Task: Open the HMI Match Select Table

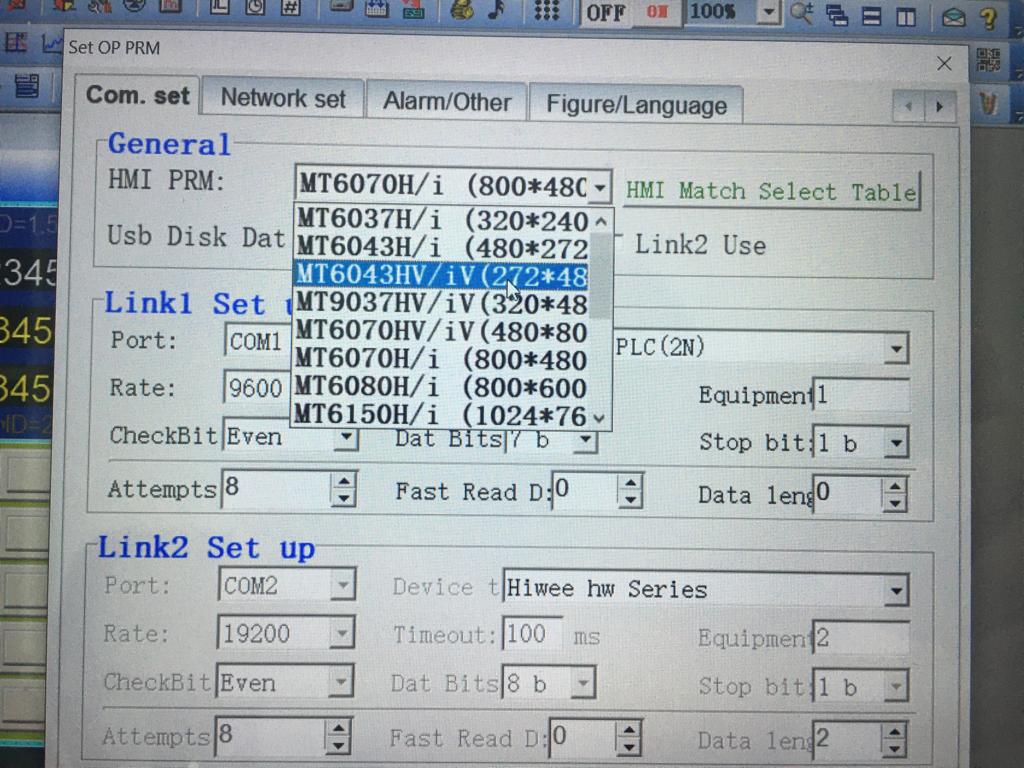Action: click(771, 191)
